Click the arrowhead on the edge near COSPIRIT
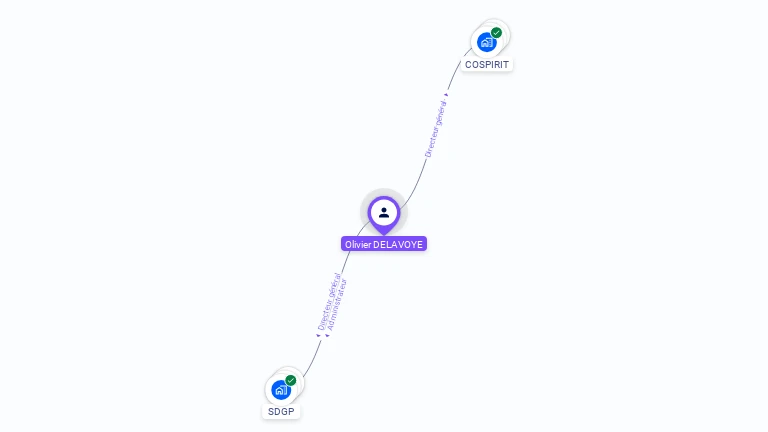Screen dimensions: 768x432 tap(446, 95)
